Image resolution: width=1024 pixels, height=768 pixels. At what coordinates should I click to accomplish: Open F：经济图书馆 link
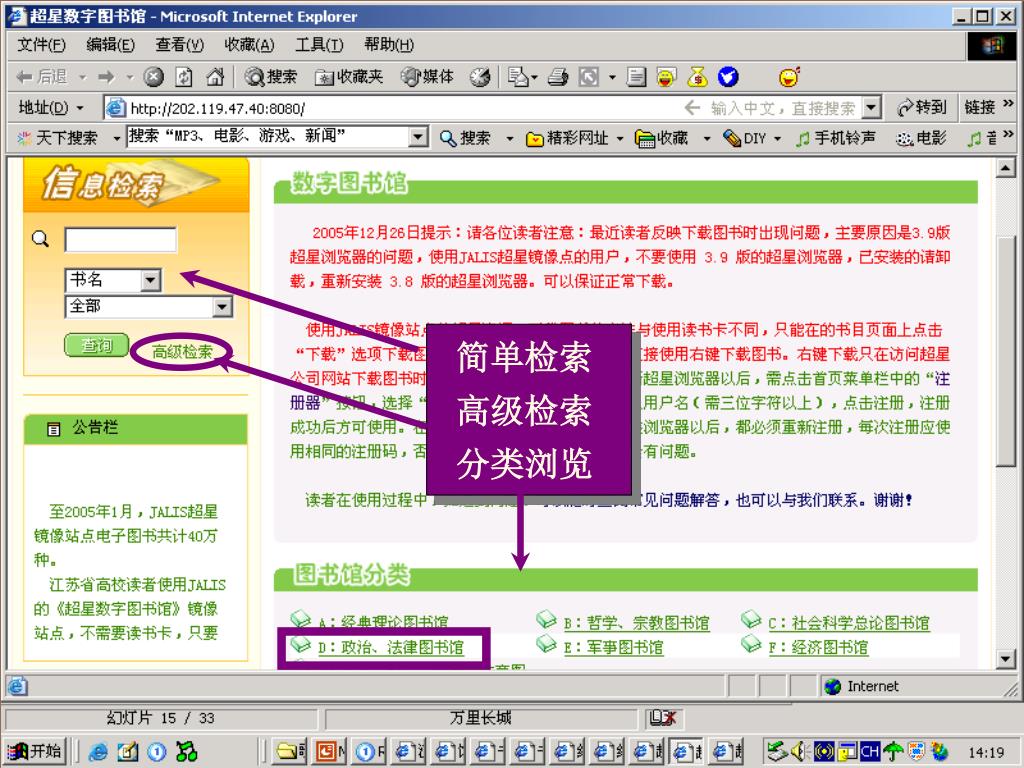818,647
